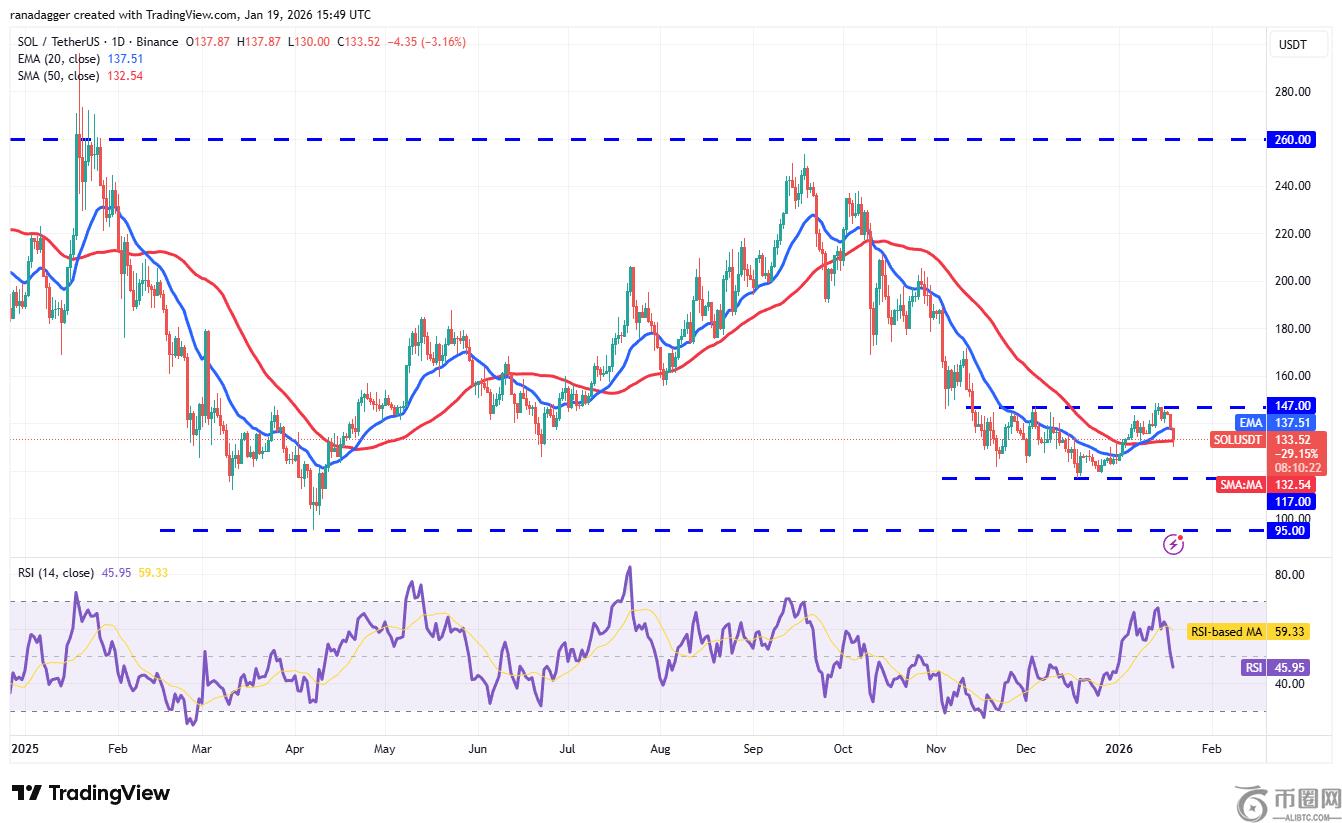Click the Sep label on time axis
The image size is (1342, 823).
[754, 747]
